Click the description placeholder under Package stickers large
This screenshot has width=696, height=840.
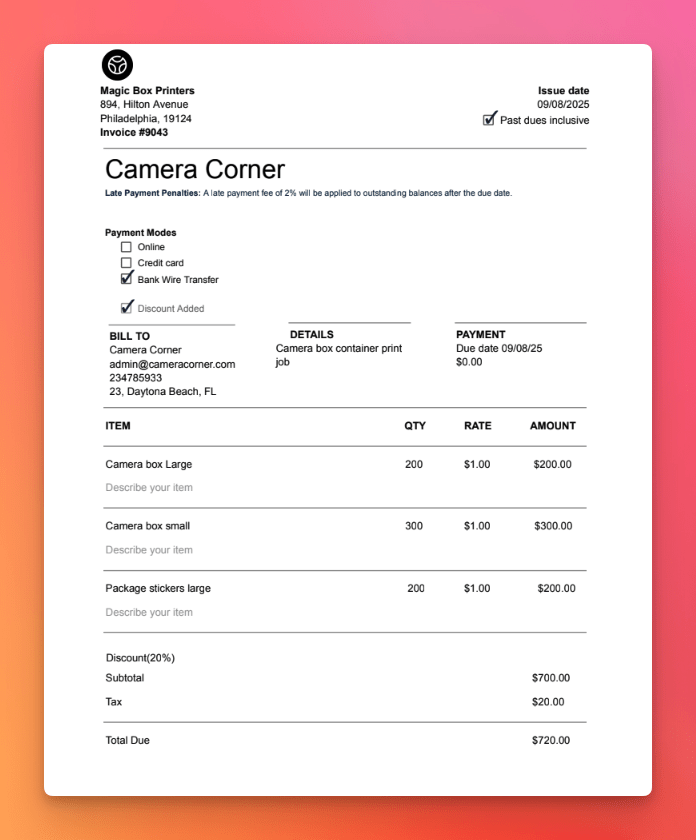pos(149,612)
